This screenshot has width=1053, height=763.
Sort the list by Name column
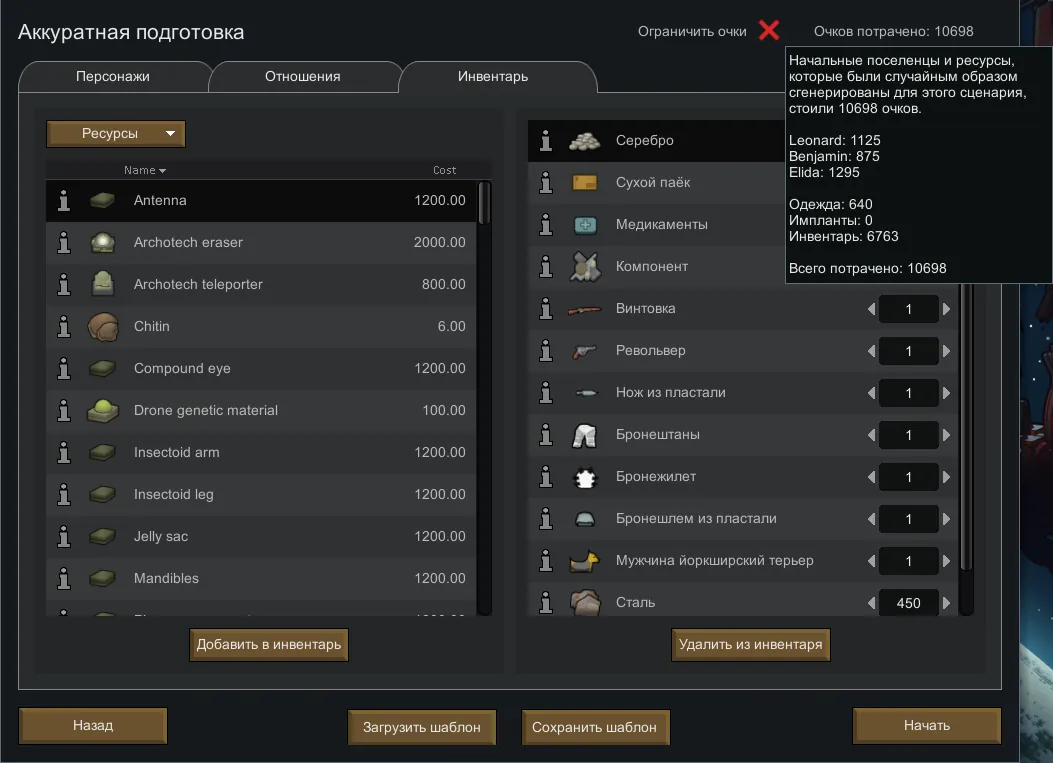pyautogui.click(x=145, y=170)
